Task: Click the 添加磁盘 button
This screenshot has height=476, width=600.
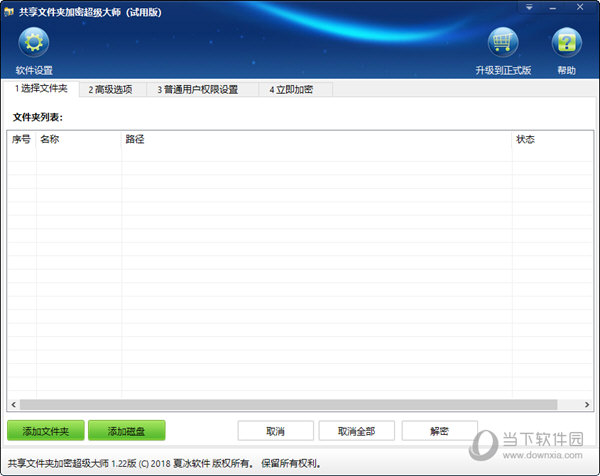Action: (127, 431)
